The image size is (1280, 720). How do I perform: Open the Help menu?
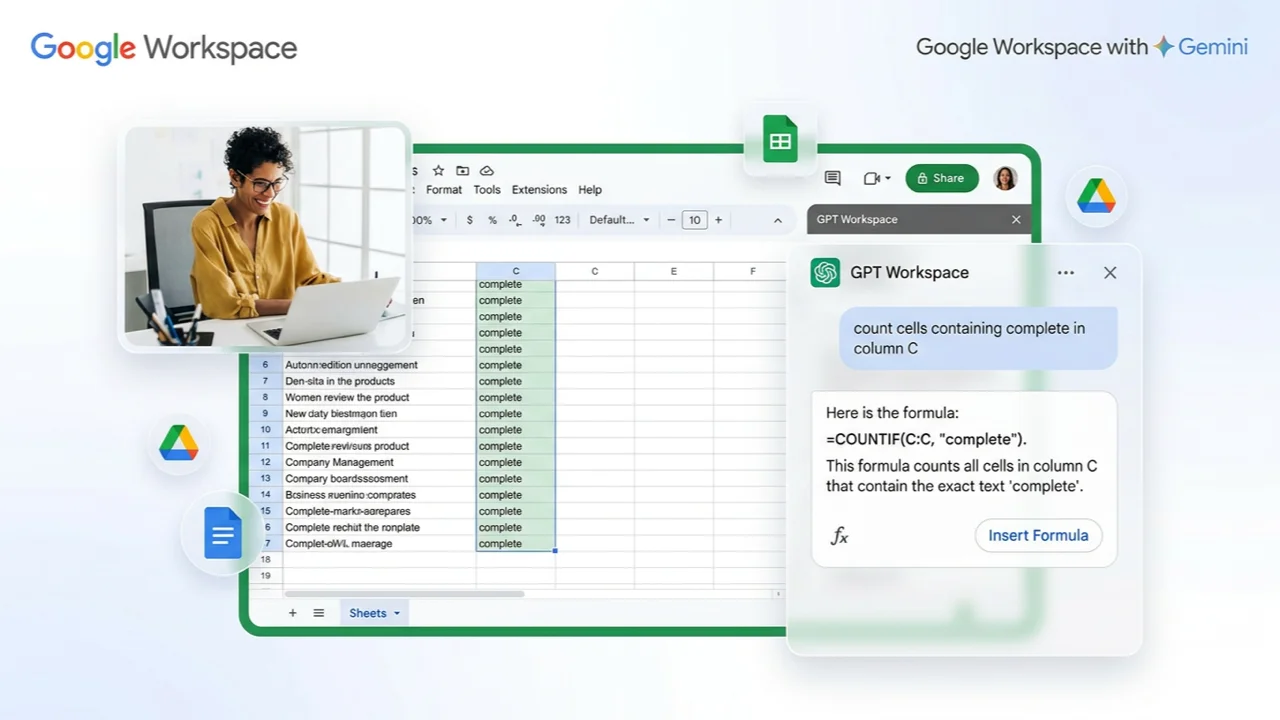[590, 190]
